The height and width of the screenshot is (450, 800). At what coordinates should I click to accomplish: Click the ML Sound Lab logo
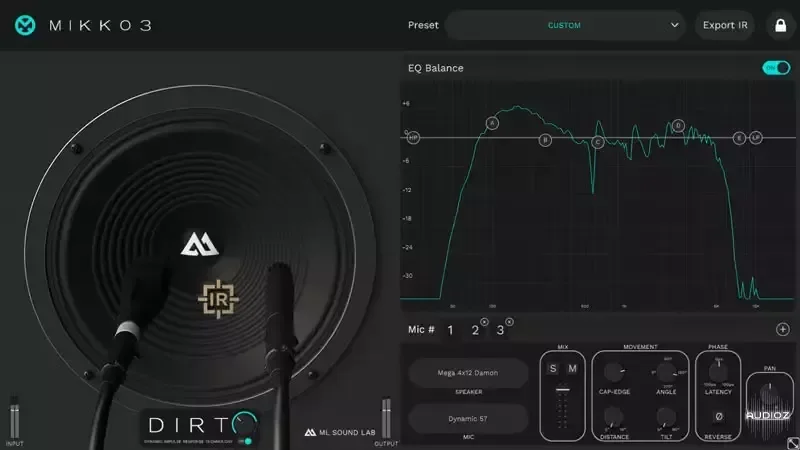340,433
